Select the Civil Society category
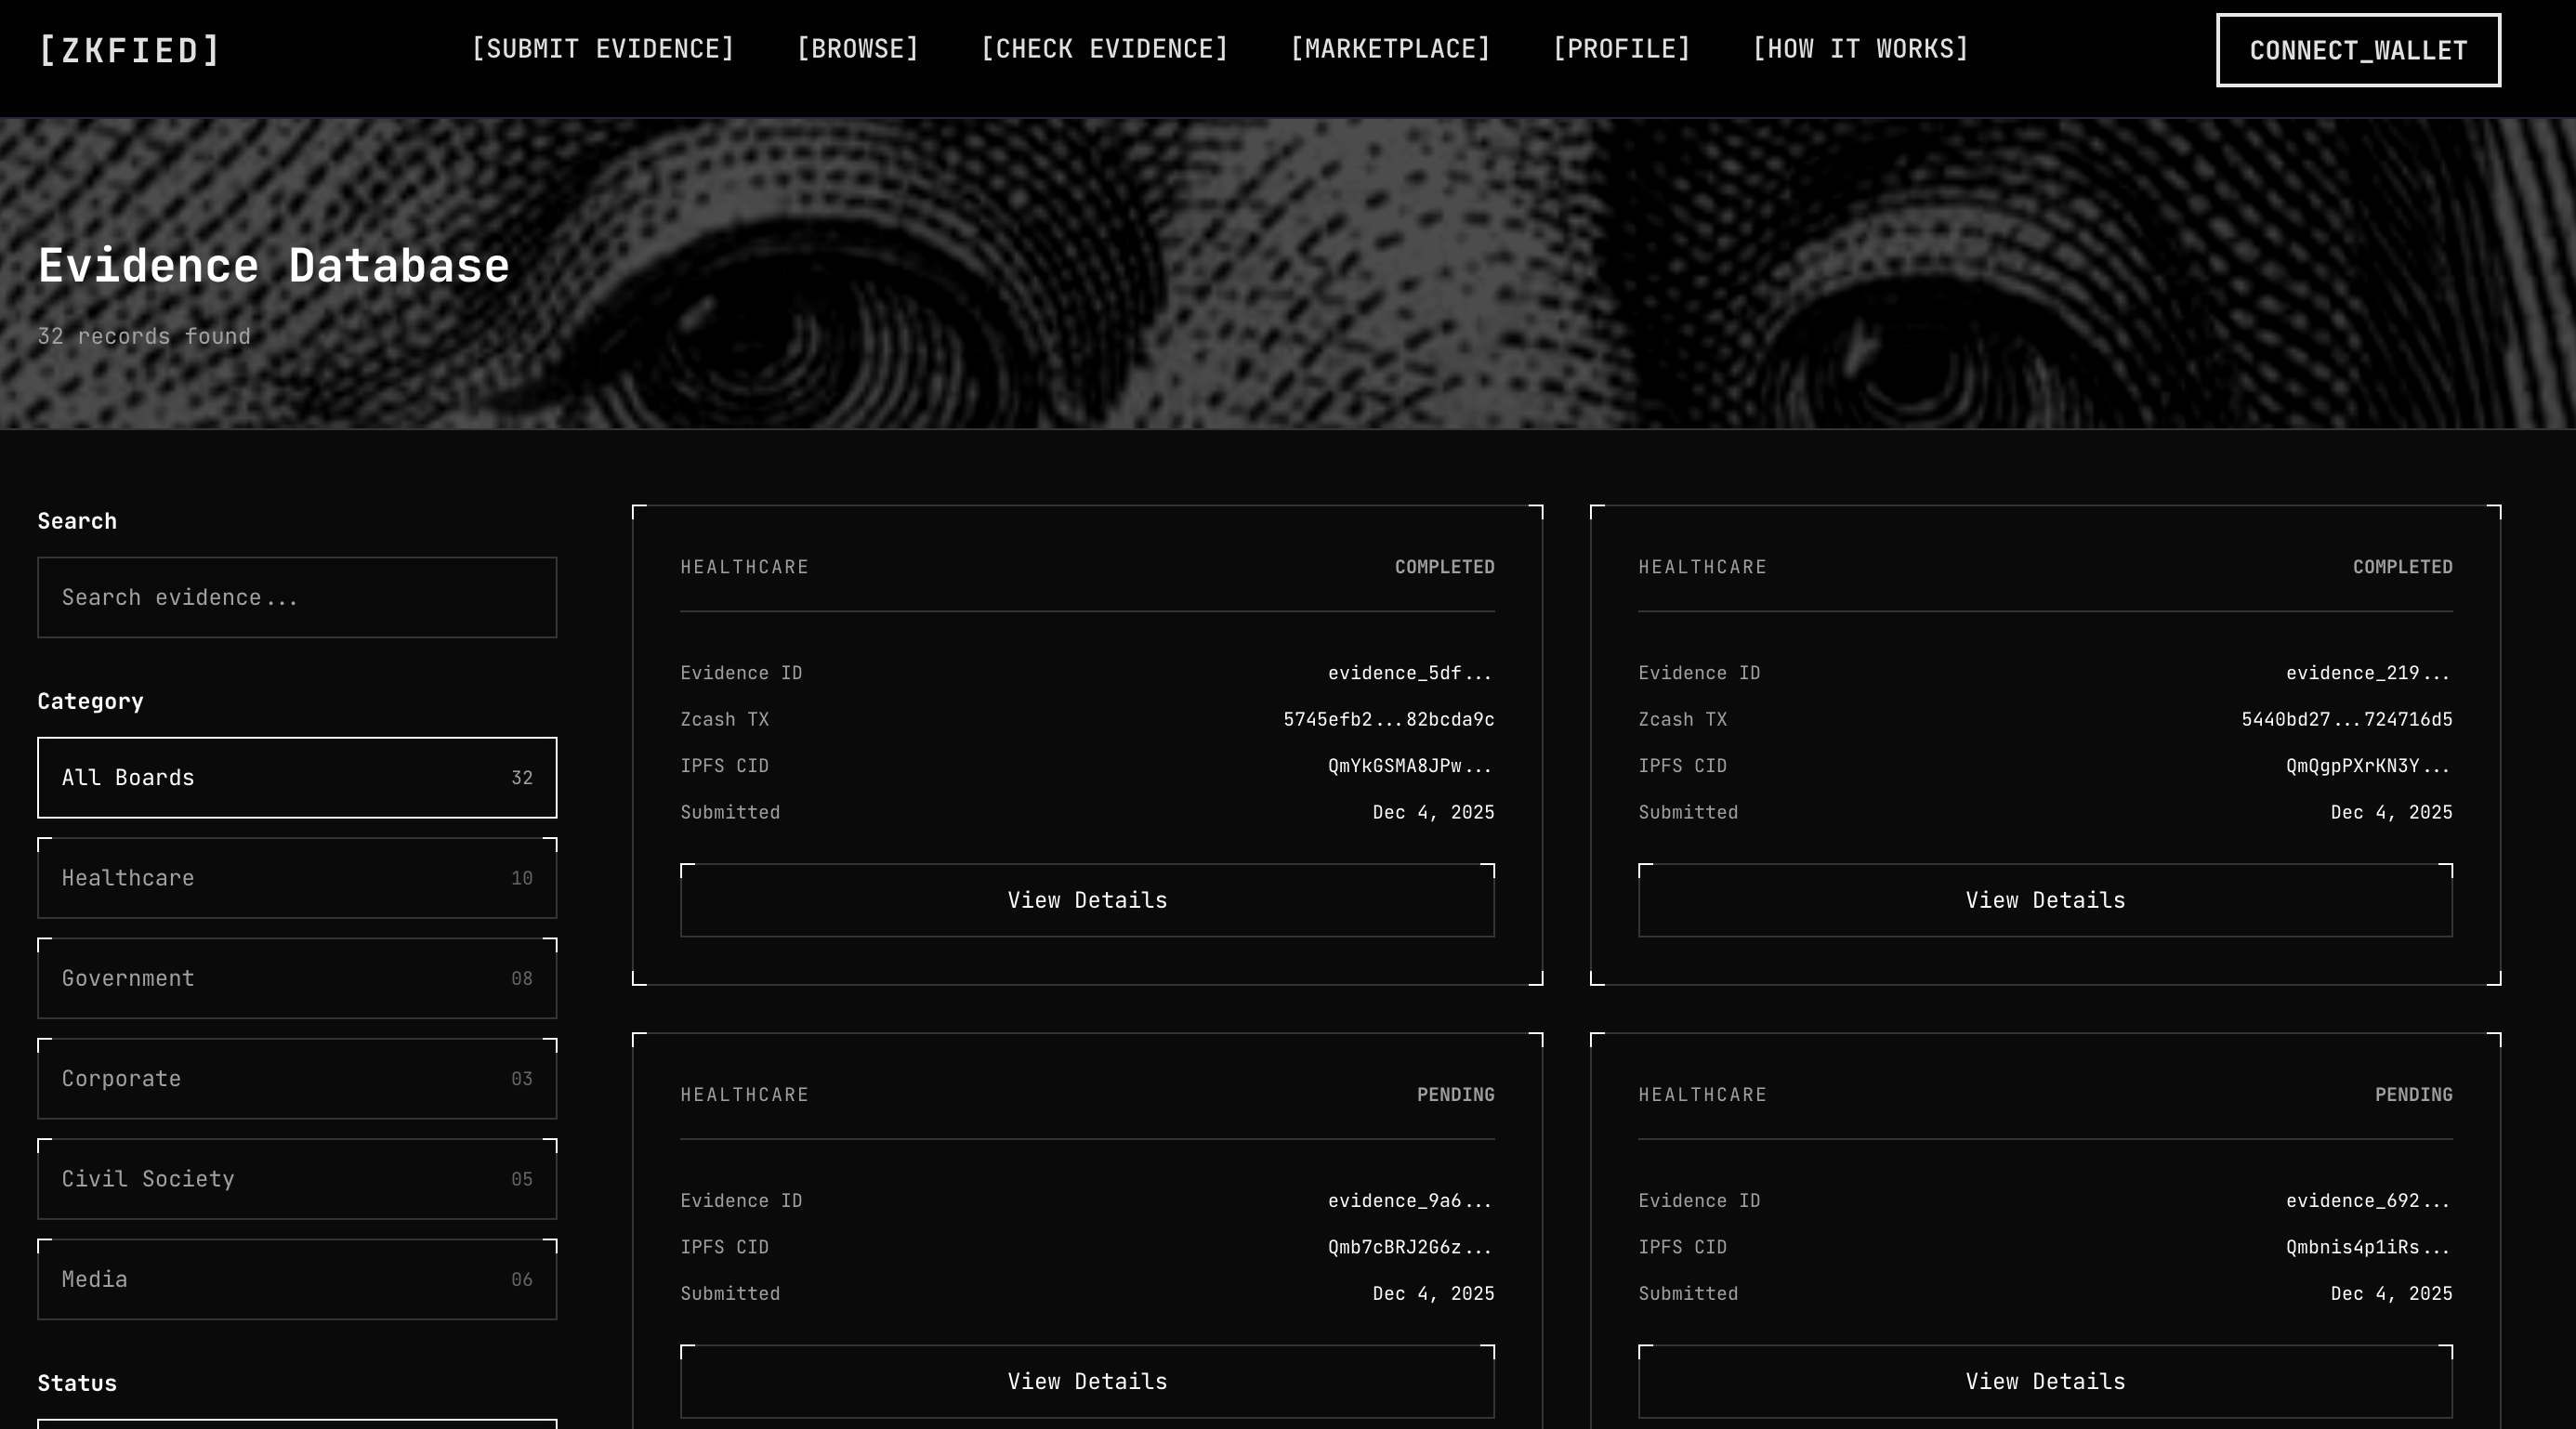The width and height of the screenshot is (2576, 1429). 297,1179
